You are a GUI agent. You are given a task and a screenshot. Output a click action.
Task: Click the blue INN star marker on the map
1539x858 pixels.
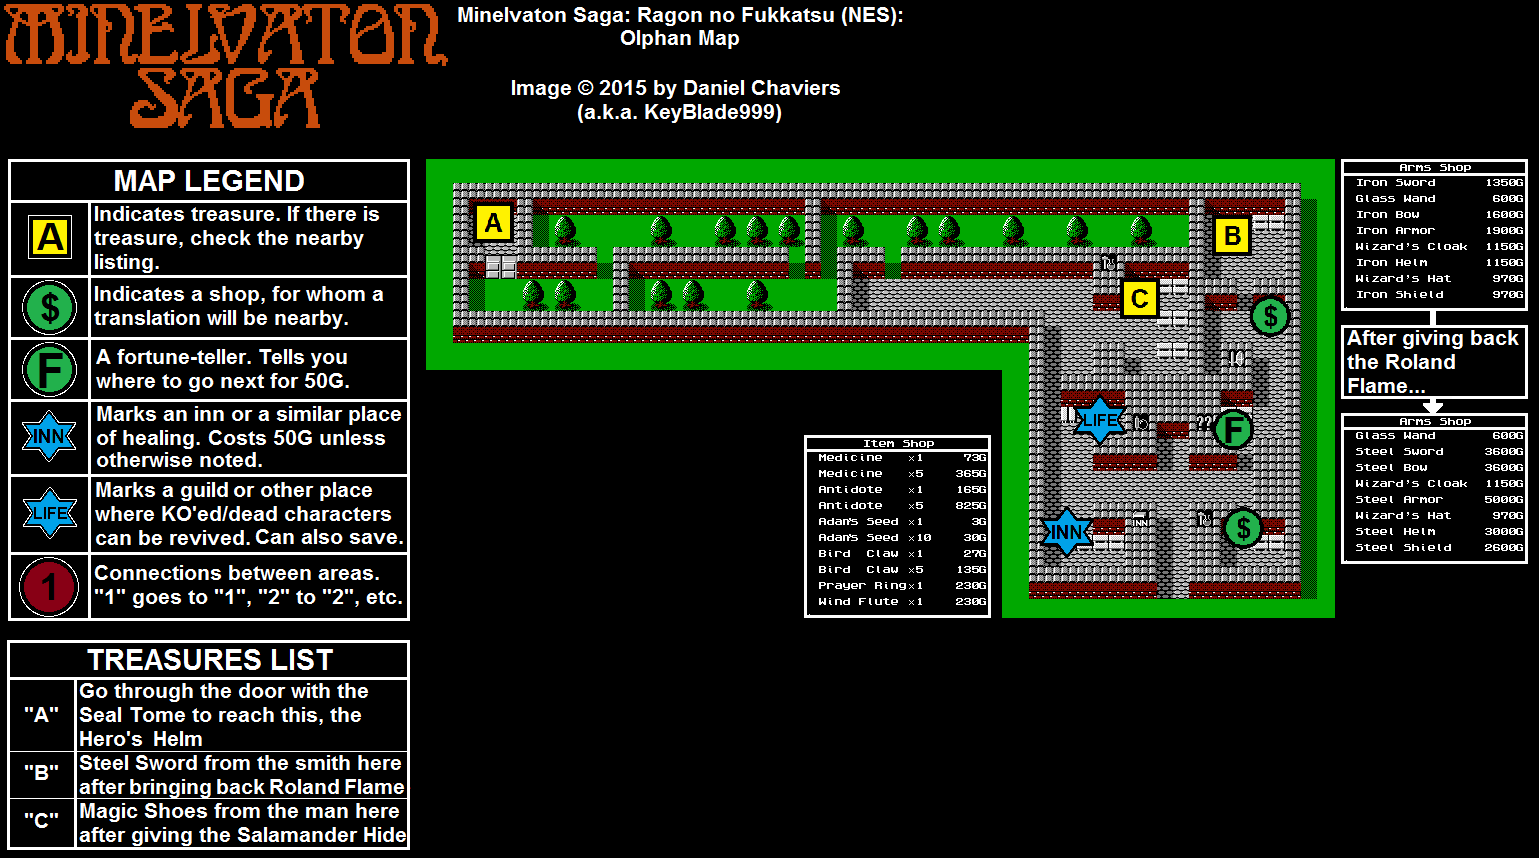1066,532
